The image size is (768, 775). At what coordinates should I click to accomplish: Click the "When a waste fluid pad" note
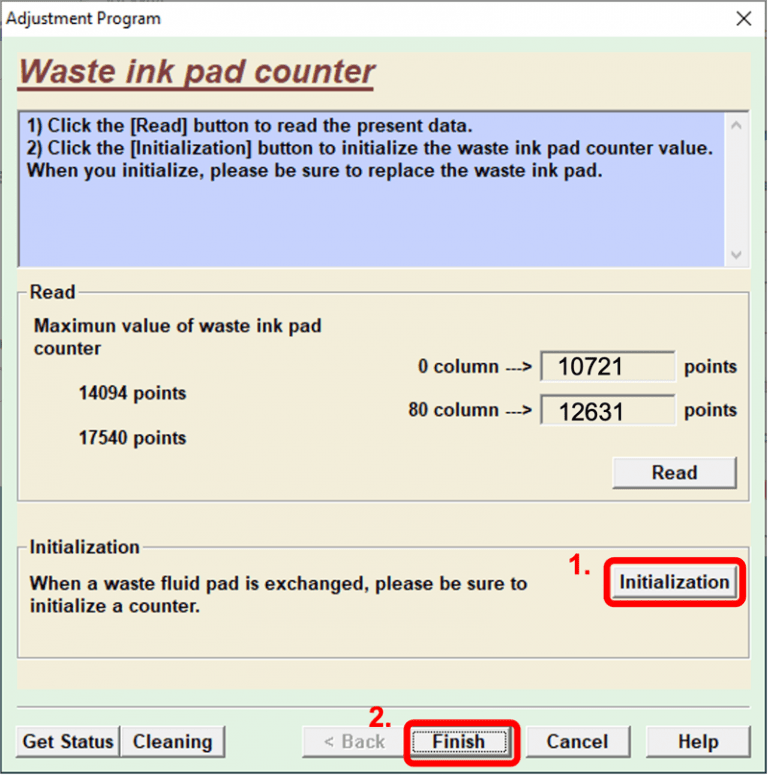coord(278,595)
